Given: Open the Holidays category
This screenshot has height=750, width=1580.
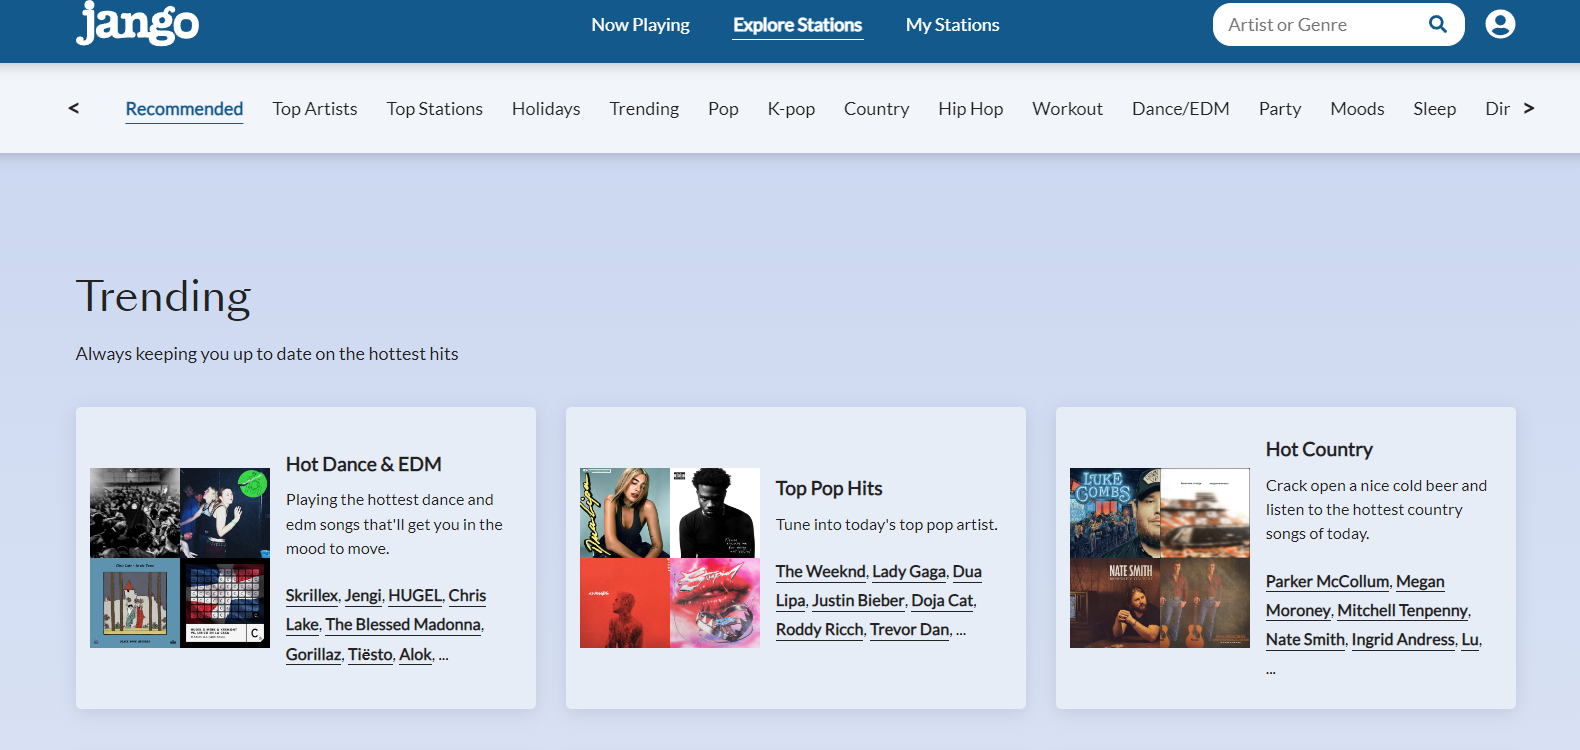Looking at the screenshot, I should click(546, 109).
